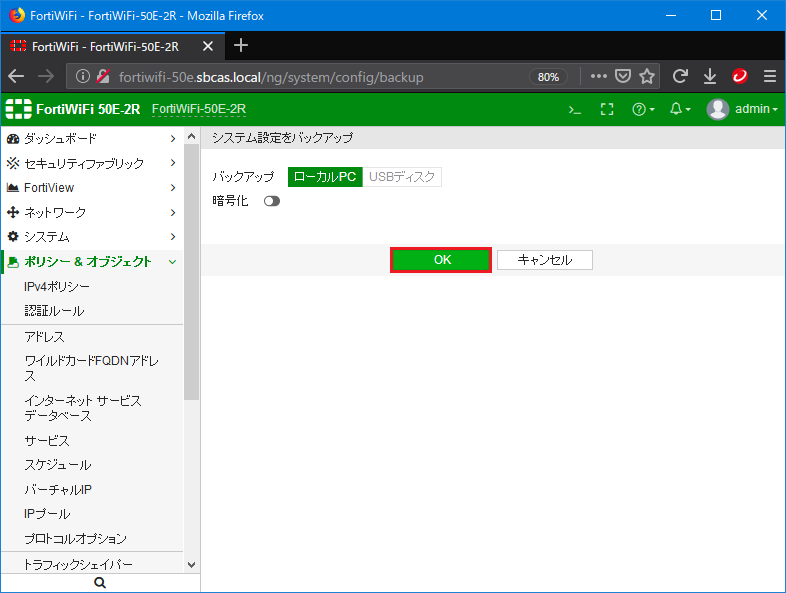Click the Security Fabric icon

[13, 163]
